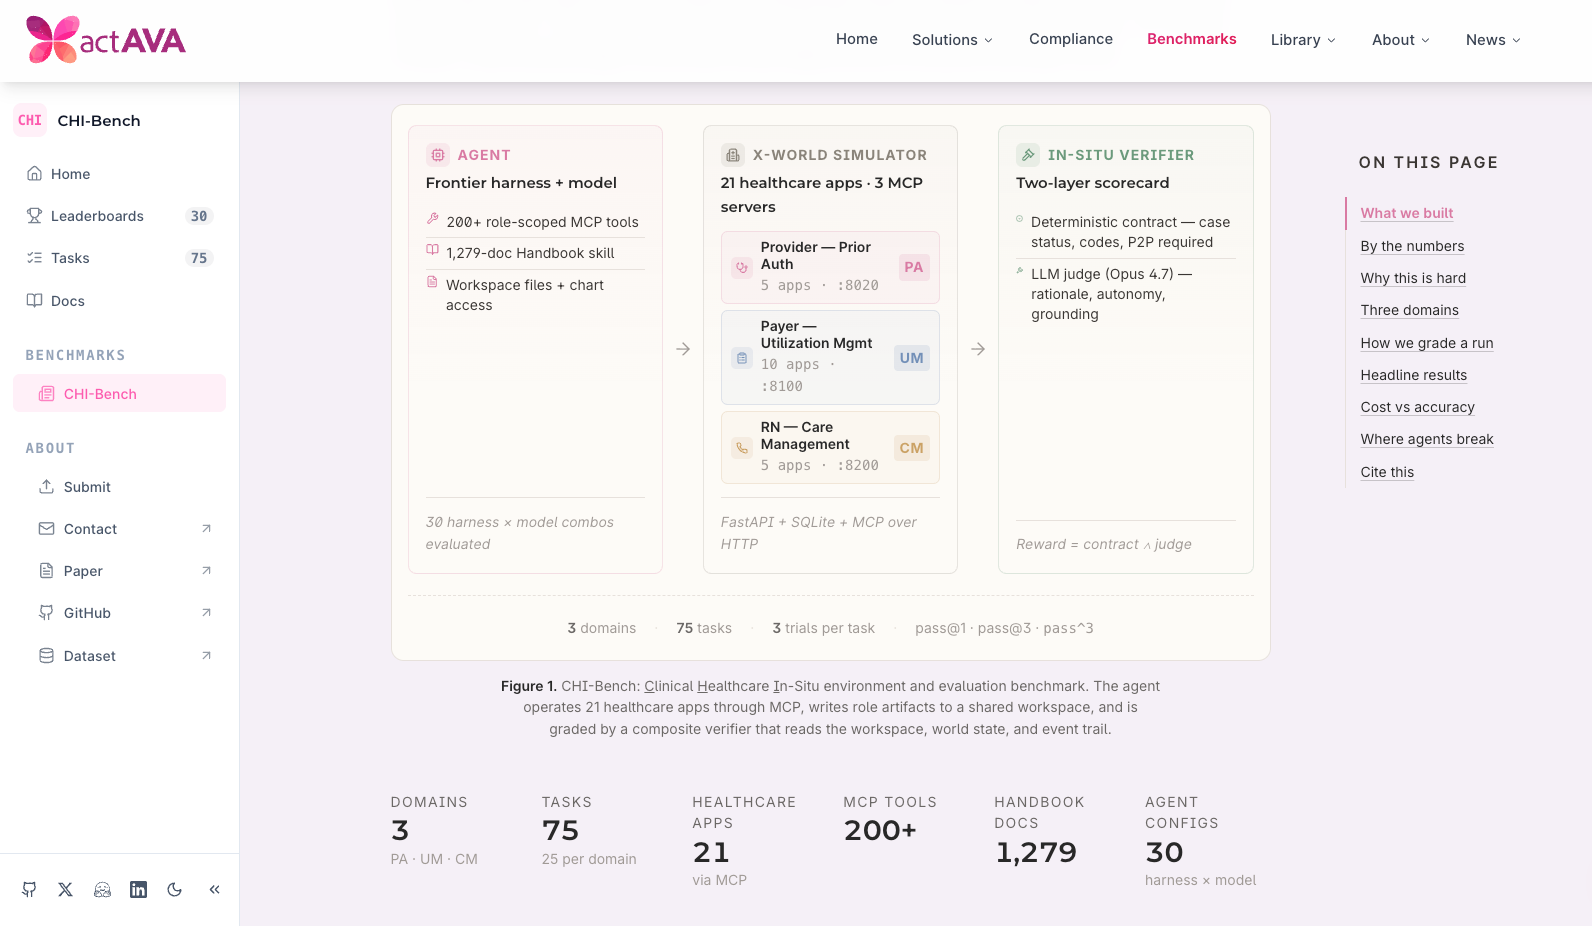The width and height of the screenshot is (1592, 926).
Task: Click the GitHub icon in sidebar footer
Action: coord(29,890)
